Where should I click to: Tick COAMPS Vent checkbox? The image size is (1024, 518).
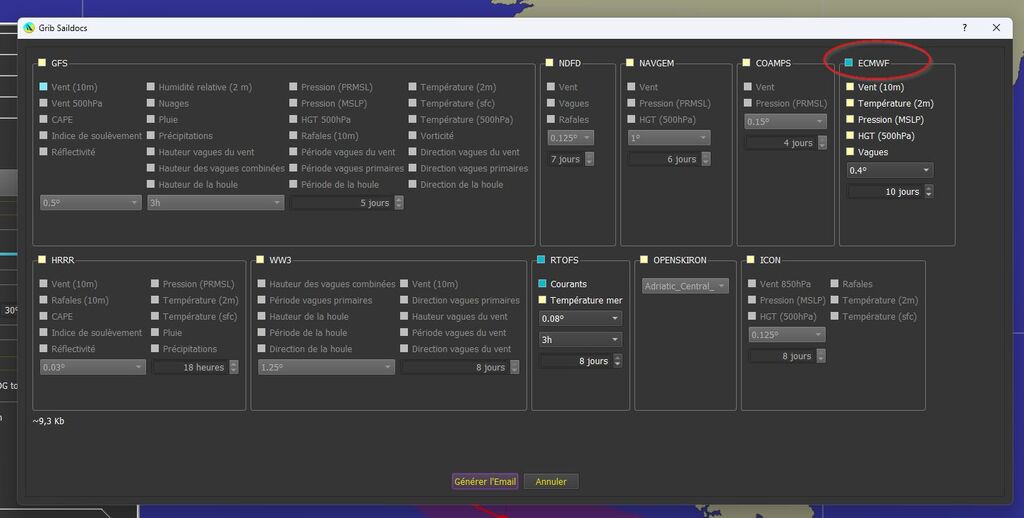click(x=748, y=86)
